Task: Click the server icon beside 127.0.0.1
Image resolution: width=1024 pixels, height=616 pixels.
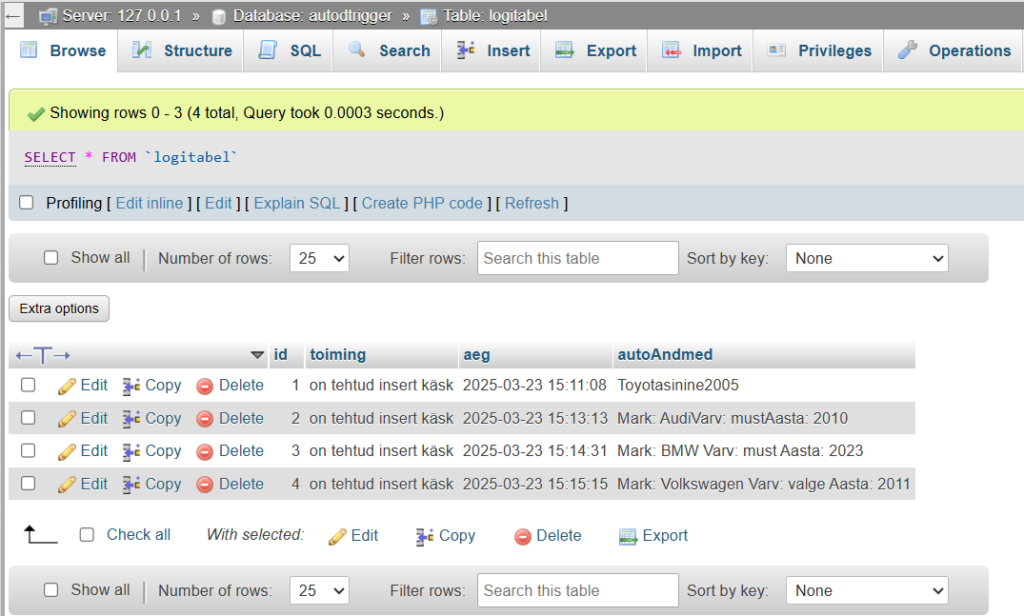Action: pos(48,16)
